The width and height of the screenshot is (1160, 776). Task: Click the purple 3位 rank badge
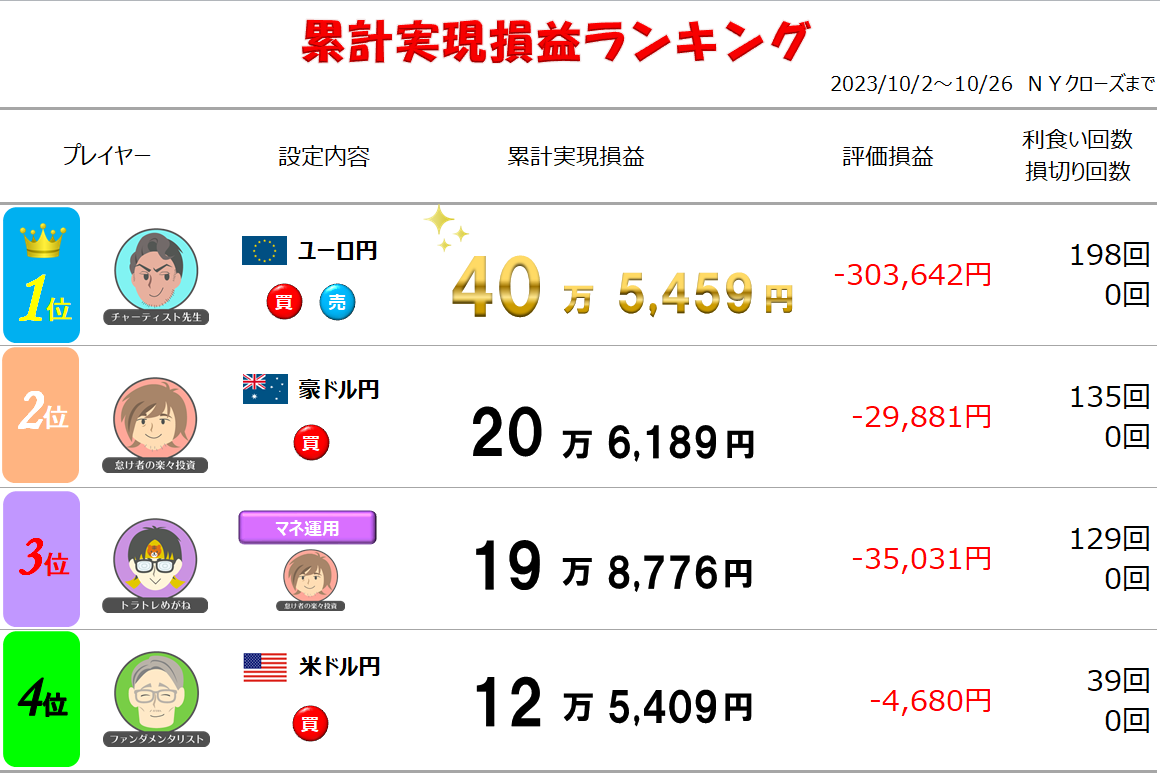pyautogui.click(x=41, y=559)
